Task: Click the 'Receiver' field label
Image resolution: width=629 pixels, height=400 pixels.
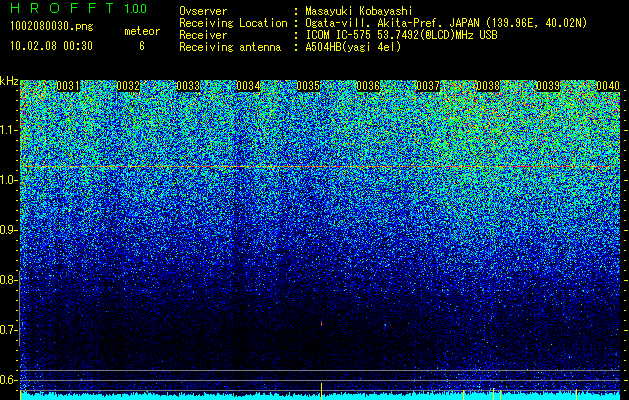Action: click(x=203, y=35)
